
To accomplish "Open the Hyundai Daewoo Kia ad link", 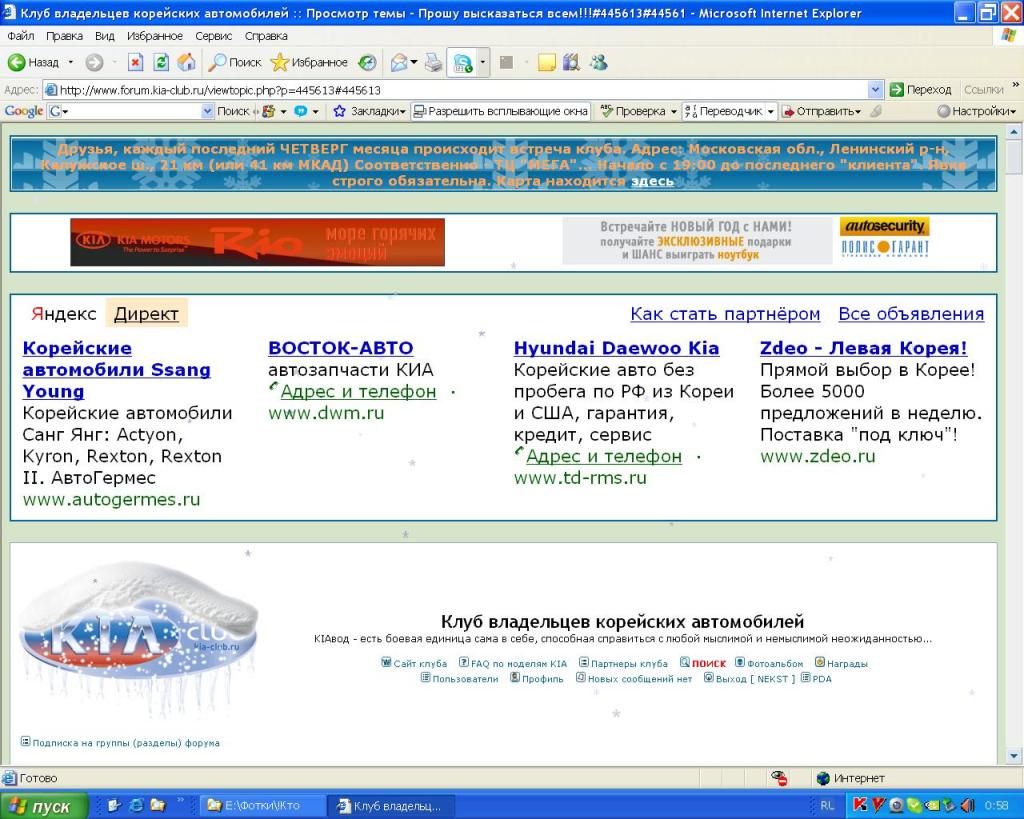I will (x=616, y=348).
